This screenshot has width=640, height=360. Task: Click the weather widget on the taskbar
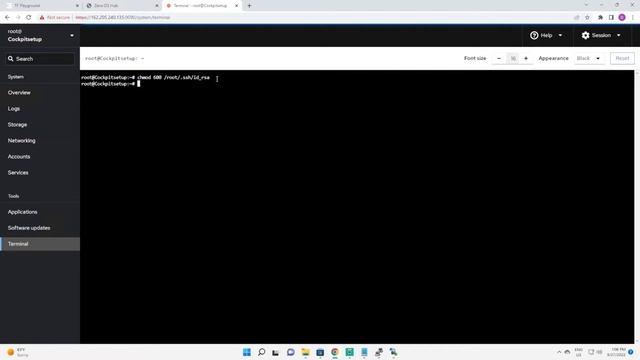(x=18, y=352)
